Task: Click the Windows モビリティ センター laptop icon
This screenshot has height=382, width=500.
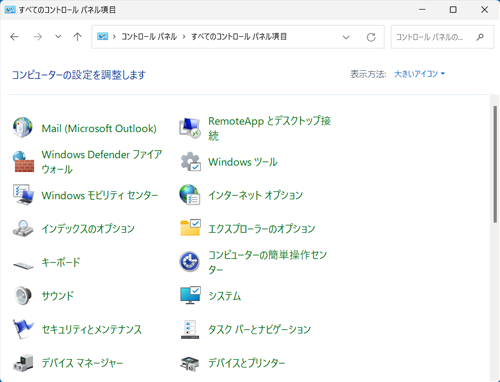Action: pos(23,195)
